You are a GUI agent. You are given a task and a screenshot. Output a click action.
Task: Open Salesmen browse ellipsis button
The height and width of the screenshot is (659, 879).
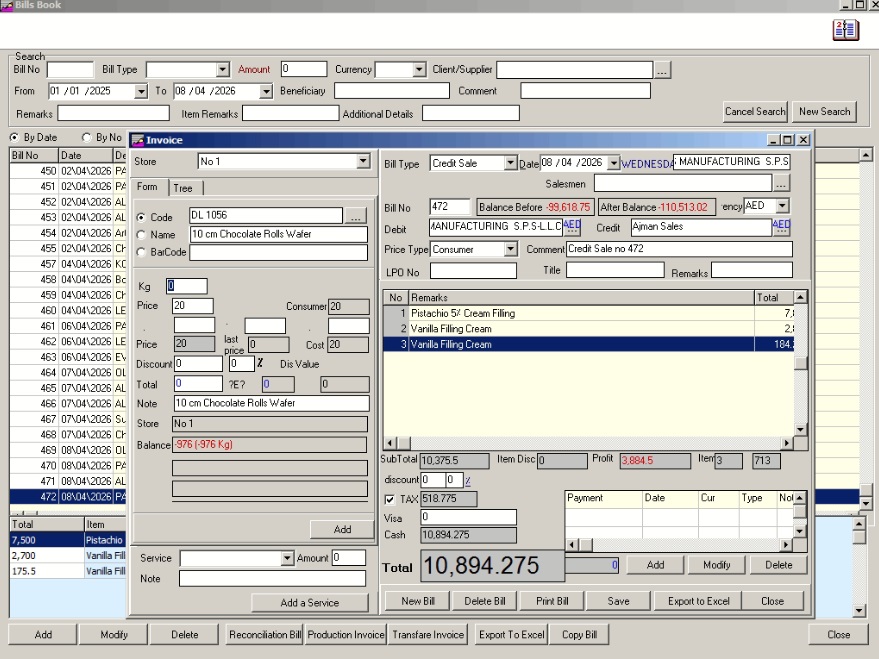(781, 183)
